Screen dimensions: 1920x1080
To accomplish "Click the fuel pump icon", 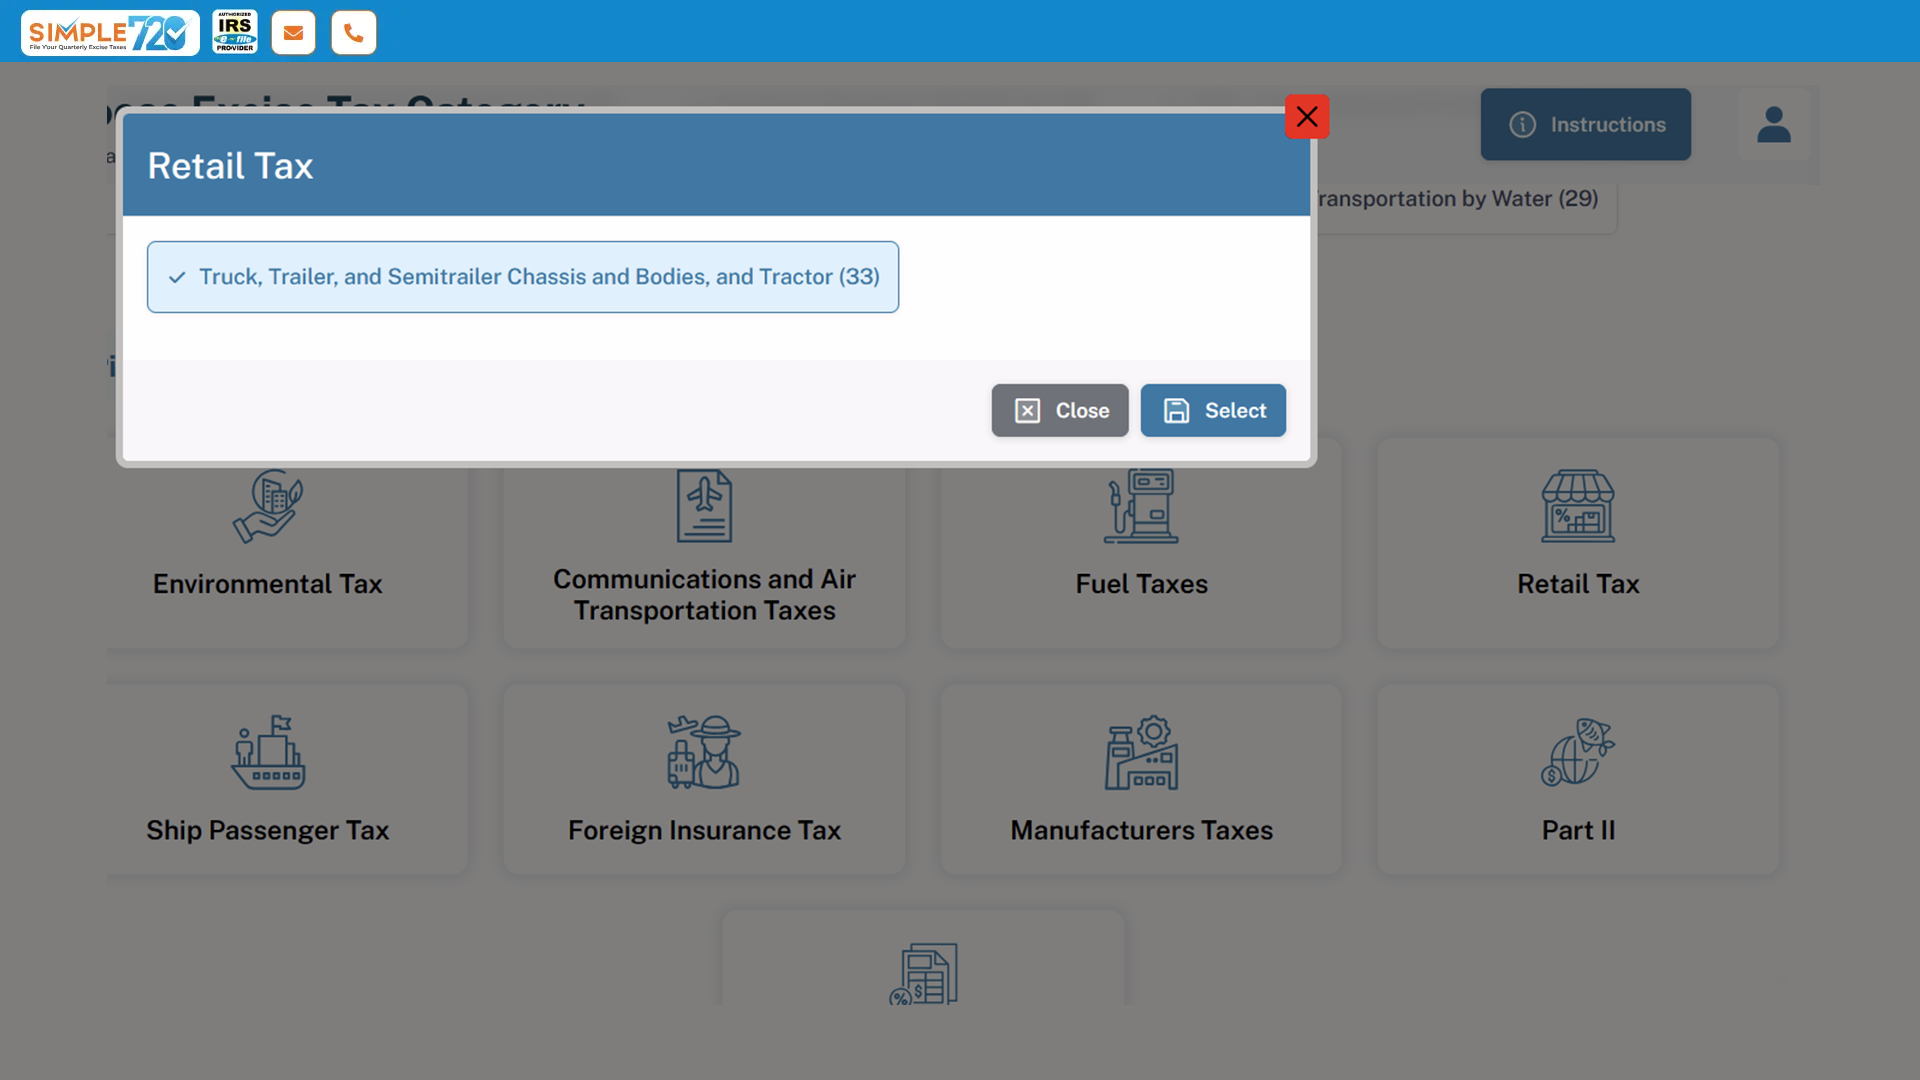I will [x=1141, y=506].
